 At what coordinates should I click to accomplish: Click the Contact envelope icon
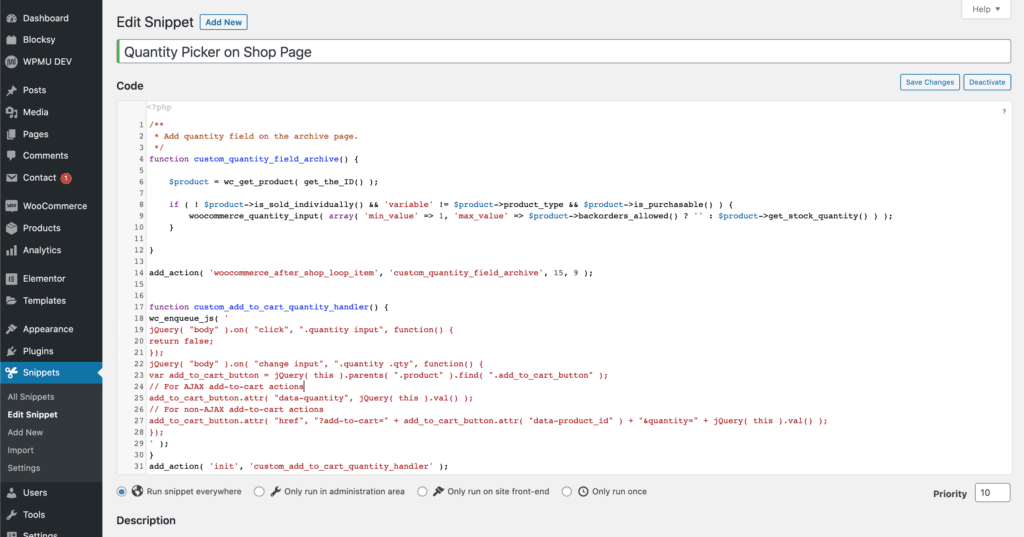[11, 178]
